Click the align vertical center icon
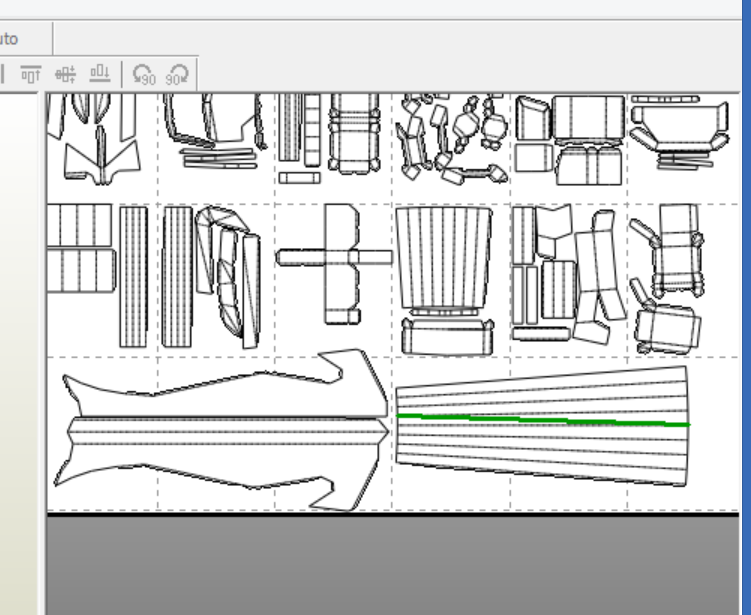This screenshot has height=615, width=751. [65, 75]
